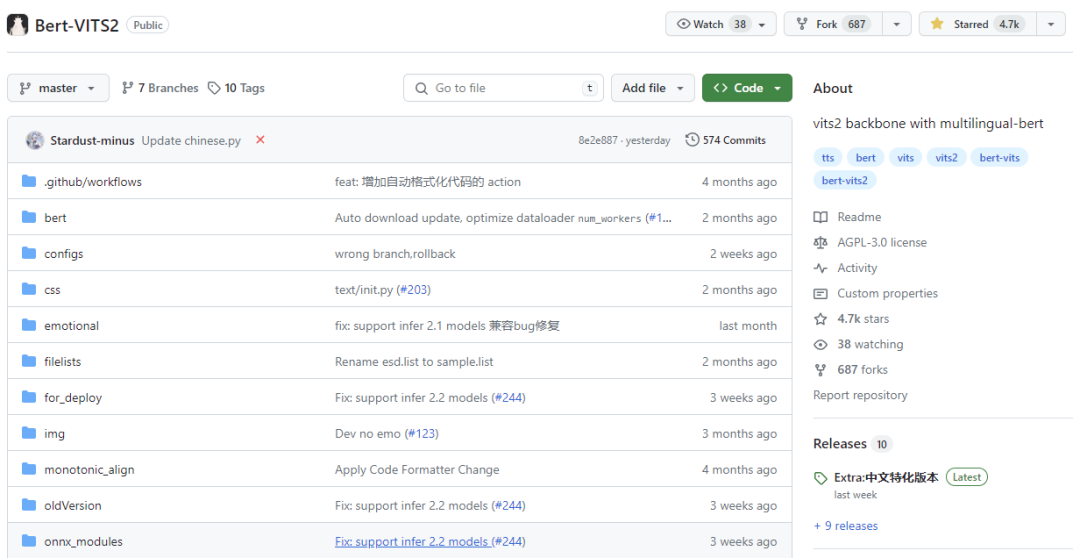Click the Stardust-minus author avatar
Screen dimensions: 1080x558
coord(35,141)
